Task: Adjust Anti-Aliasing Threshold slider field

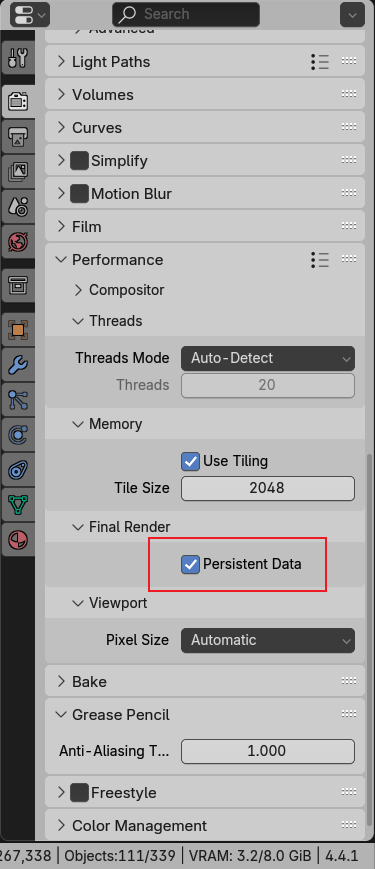Action: (x=268, y=752)
